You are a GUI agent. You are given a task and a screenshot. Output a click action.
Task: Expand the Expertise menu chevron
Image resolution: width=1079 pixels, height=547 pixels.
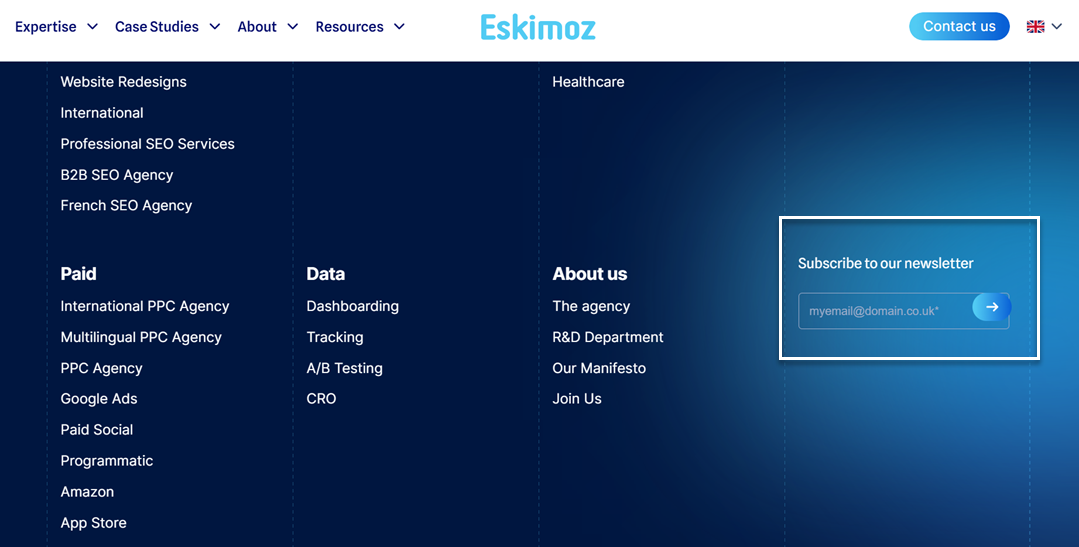click(92, 27)
